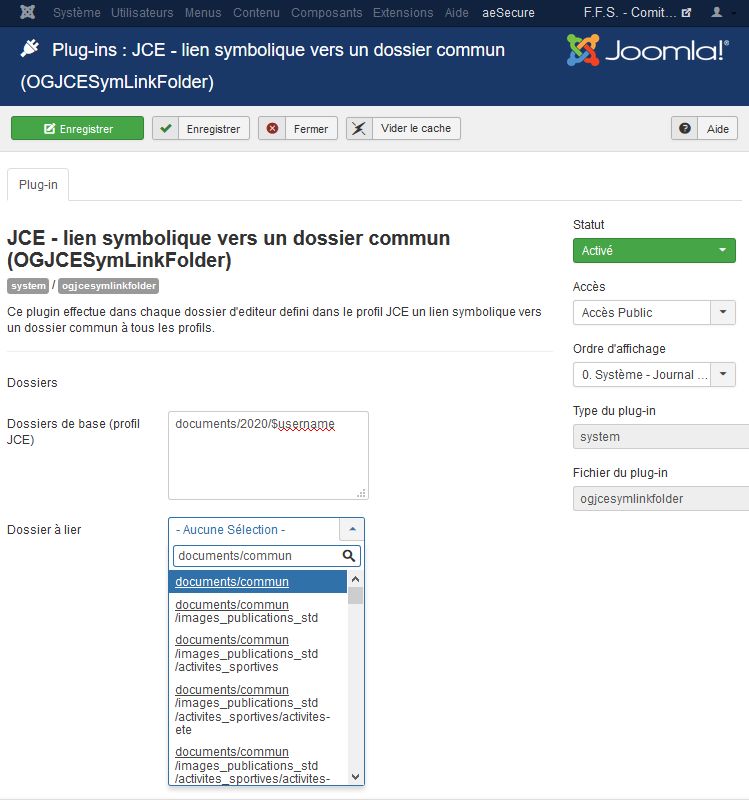Click the Dossier à lier label
This screenshot has width=749, height=800.
(44, 530)
